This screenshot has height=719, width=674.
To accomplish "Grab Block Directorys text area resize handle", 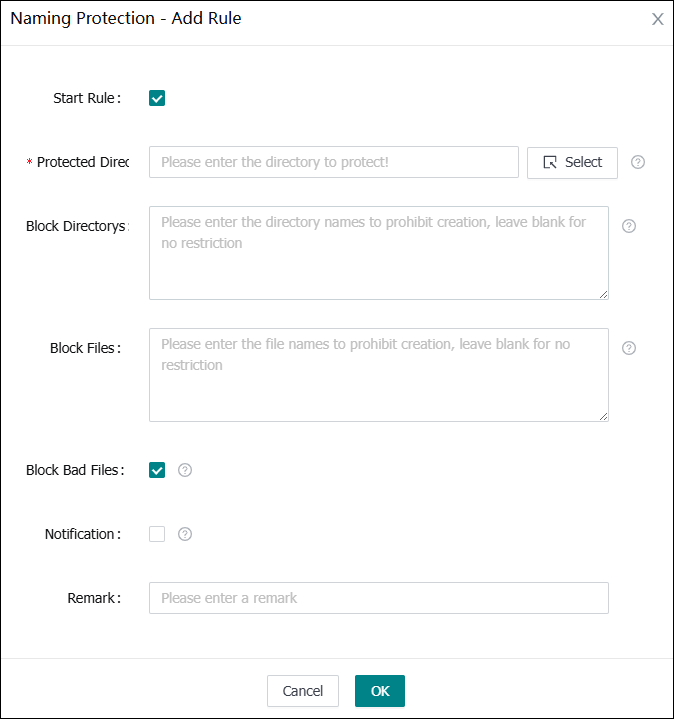I will click(x=603, y=294).
